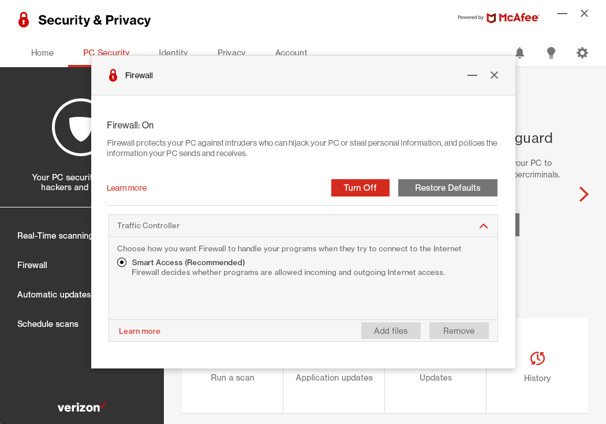Click the McAfee shield logo
This screenshot has height=424, width=606.
coord(491,18)
